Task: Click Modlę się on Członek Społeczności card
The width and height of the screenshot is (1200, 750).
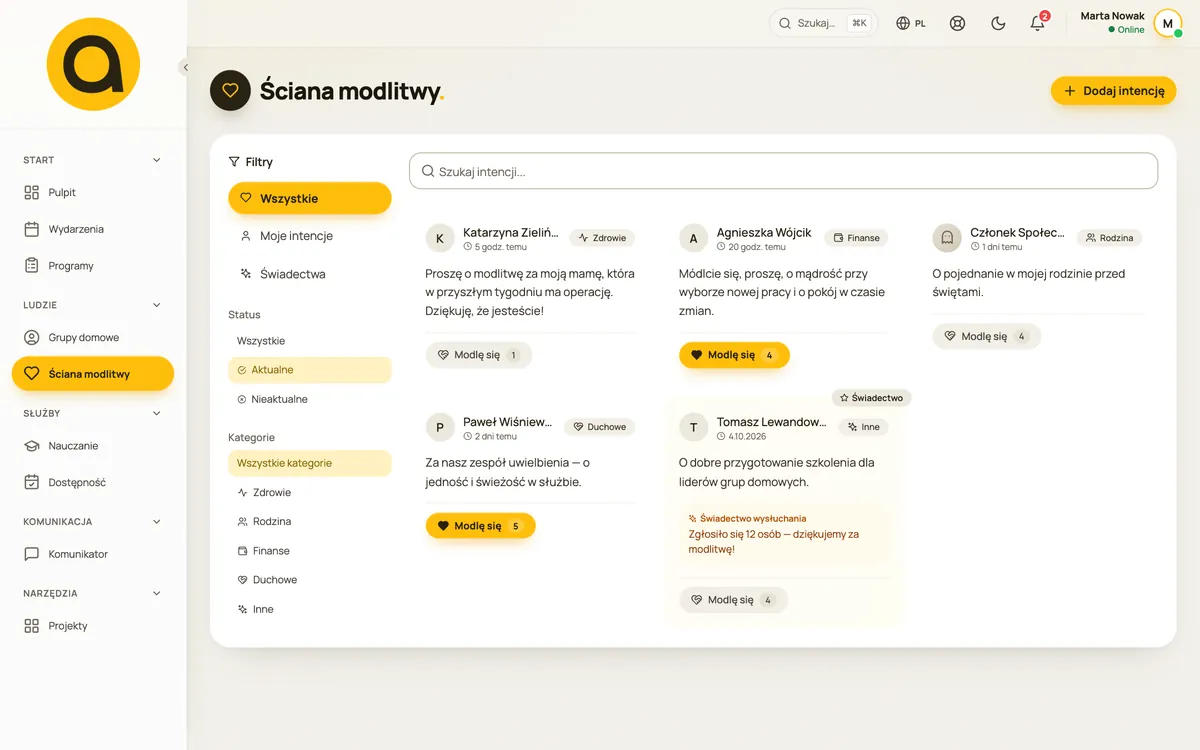Action: pyautogui.click(x=987, y=336)
